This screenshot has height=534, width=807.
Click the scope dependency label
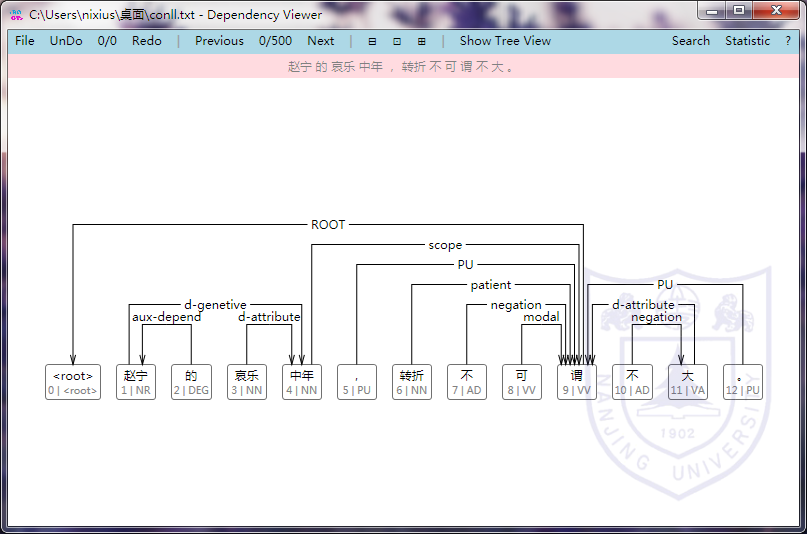445,245
